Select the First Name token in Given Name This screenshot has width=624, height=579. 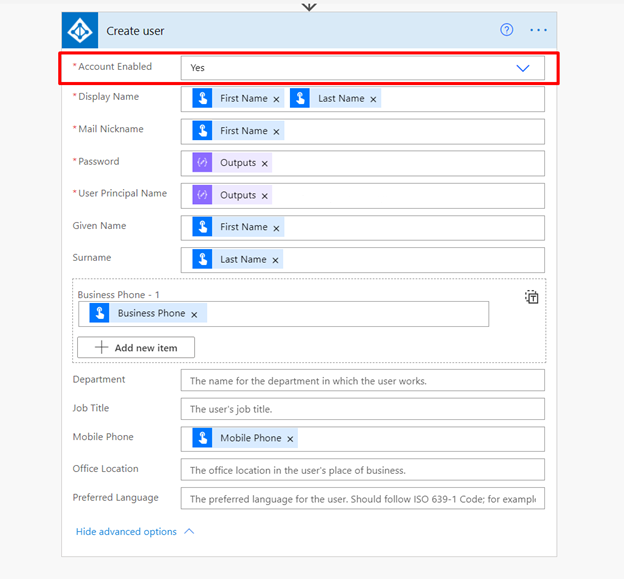[243, 227]
